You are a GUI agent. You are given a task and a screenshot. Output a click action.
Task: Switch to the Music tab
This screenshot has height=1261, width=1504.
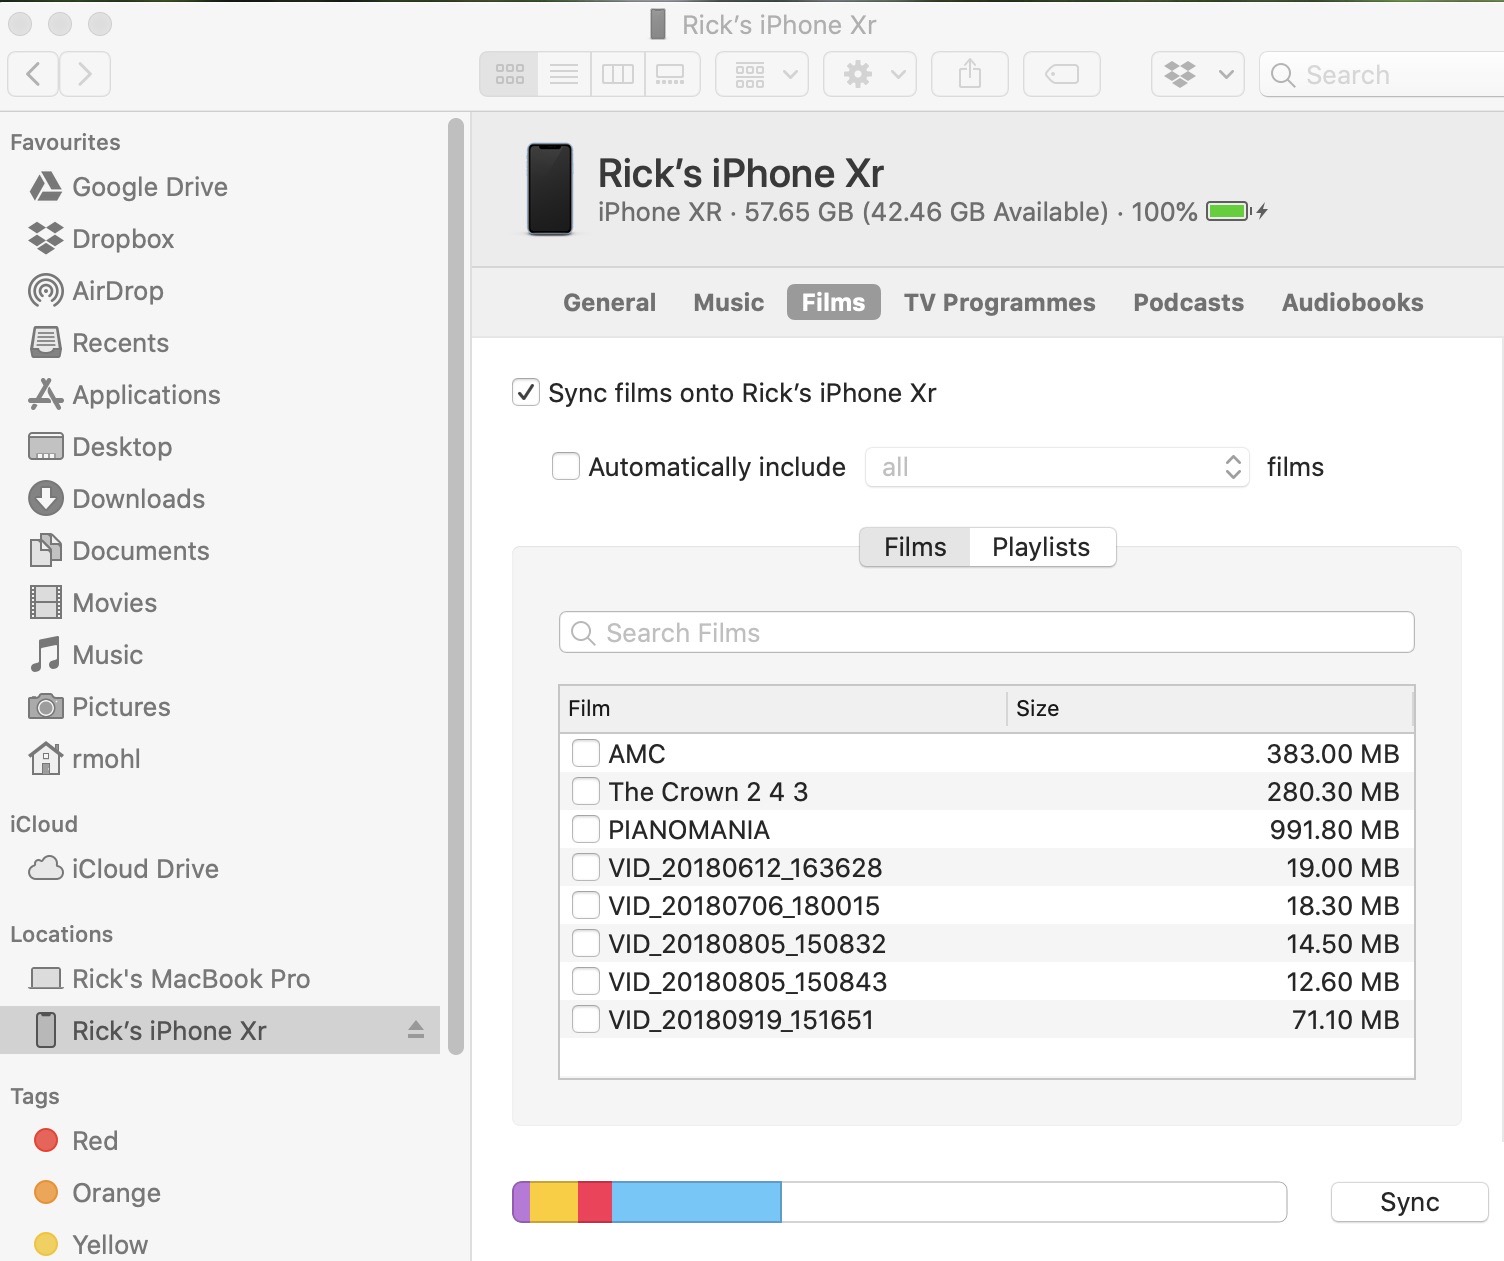[729, 302]
